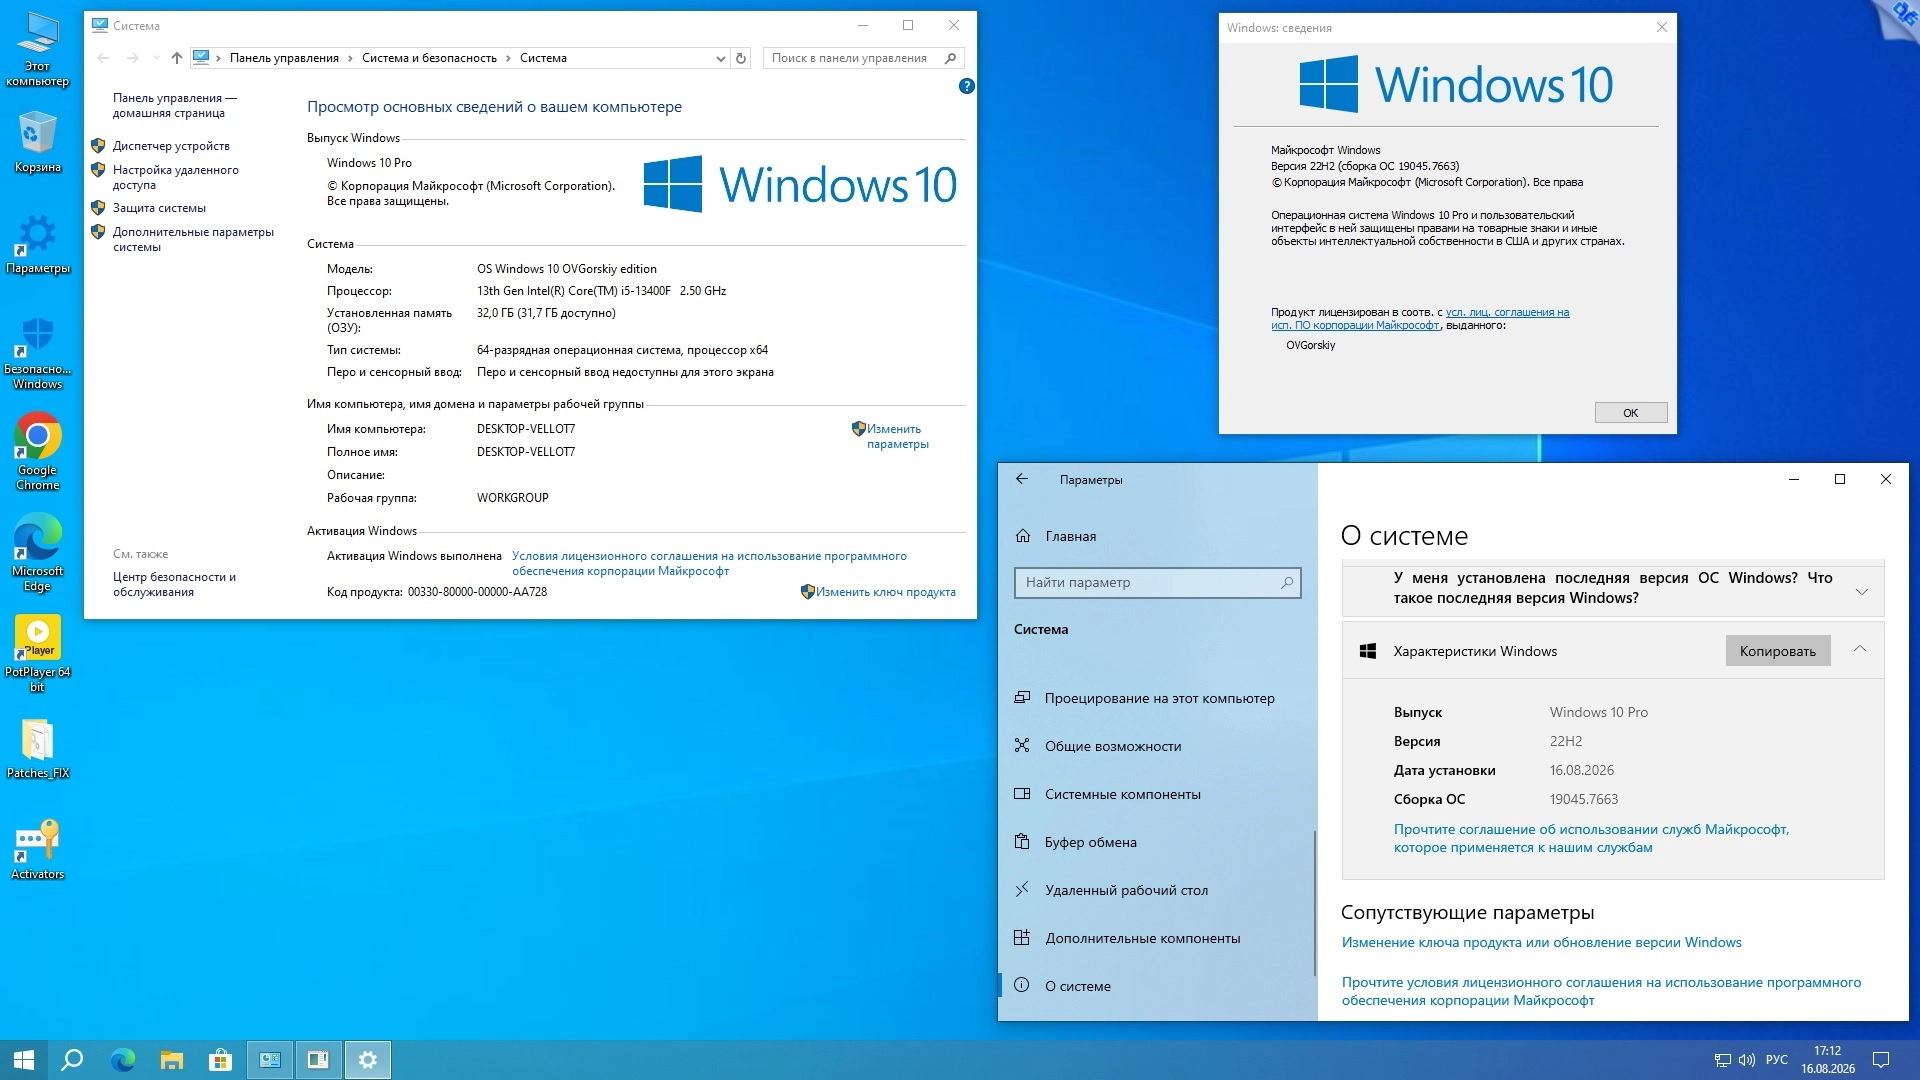Select Общие возможности in sidebar
Viewport: 1920px width, 1080px height.
click(x=1157, y=746)
